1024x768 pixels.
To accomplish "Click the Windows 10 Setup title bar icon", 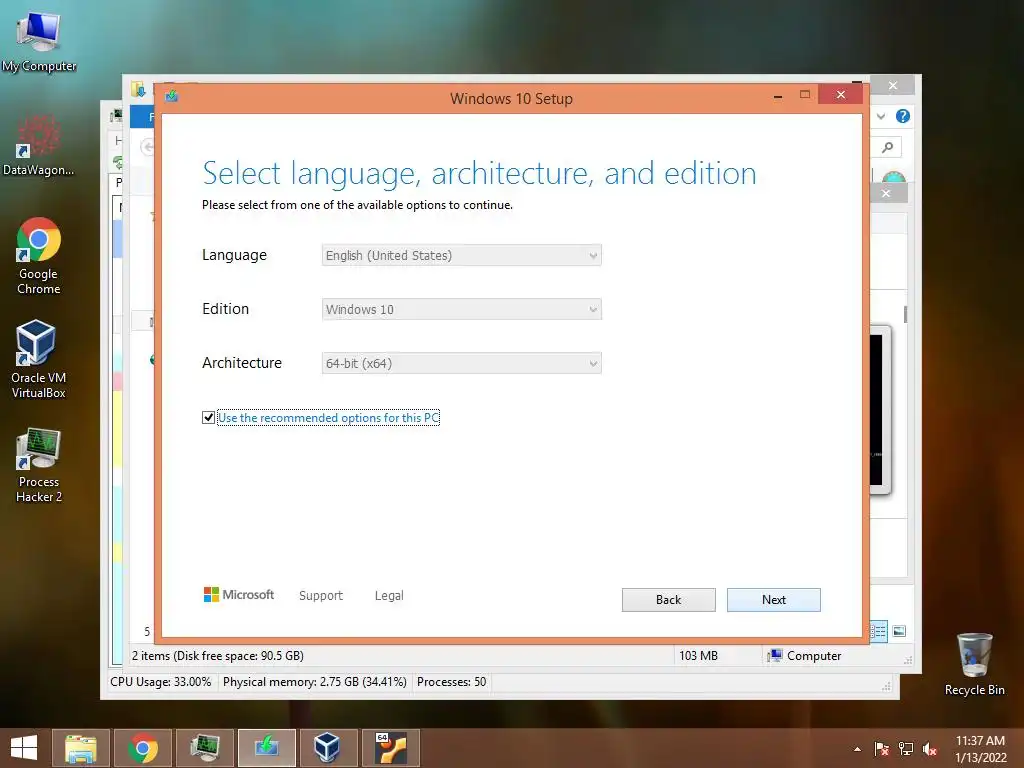I will 172,97.
